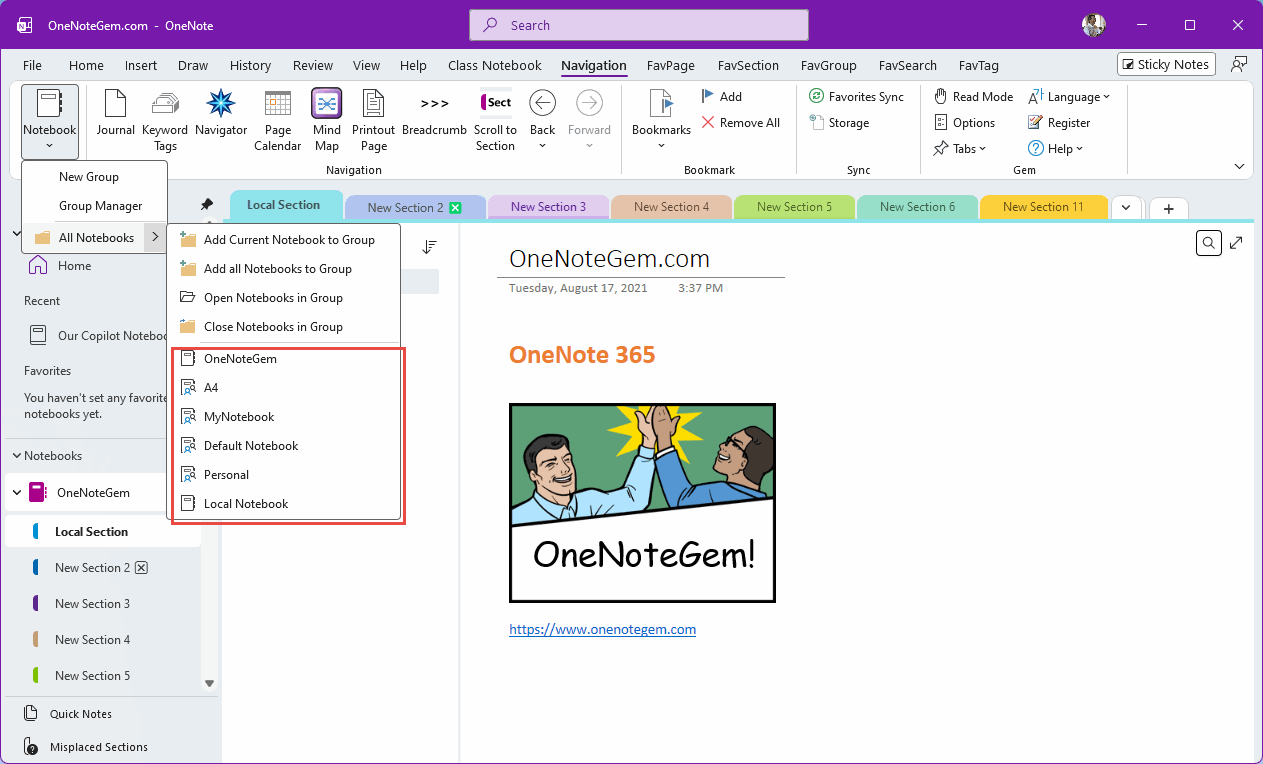Collapse the Notebooks list header
The height and width of the screenshot is (764, 1263).
(17, 456)
